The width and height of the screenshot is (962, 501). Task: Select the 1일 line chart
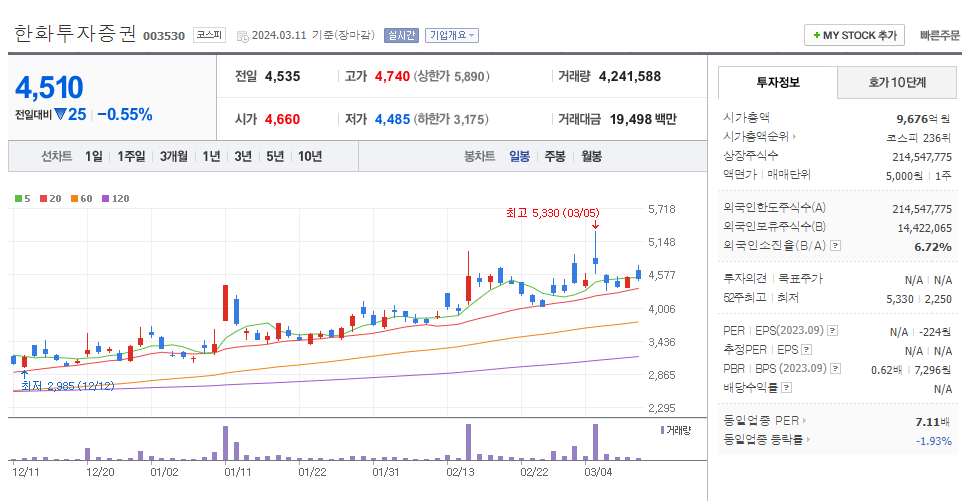[x=94, y=156]
